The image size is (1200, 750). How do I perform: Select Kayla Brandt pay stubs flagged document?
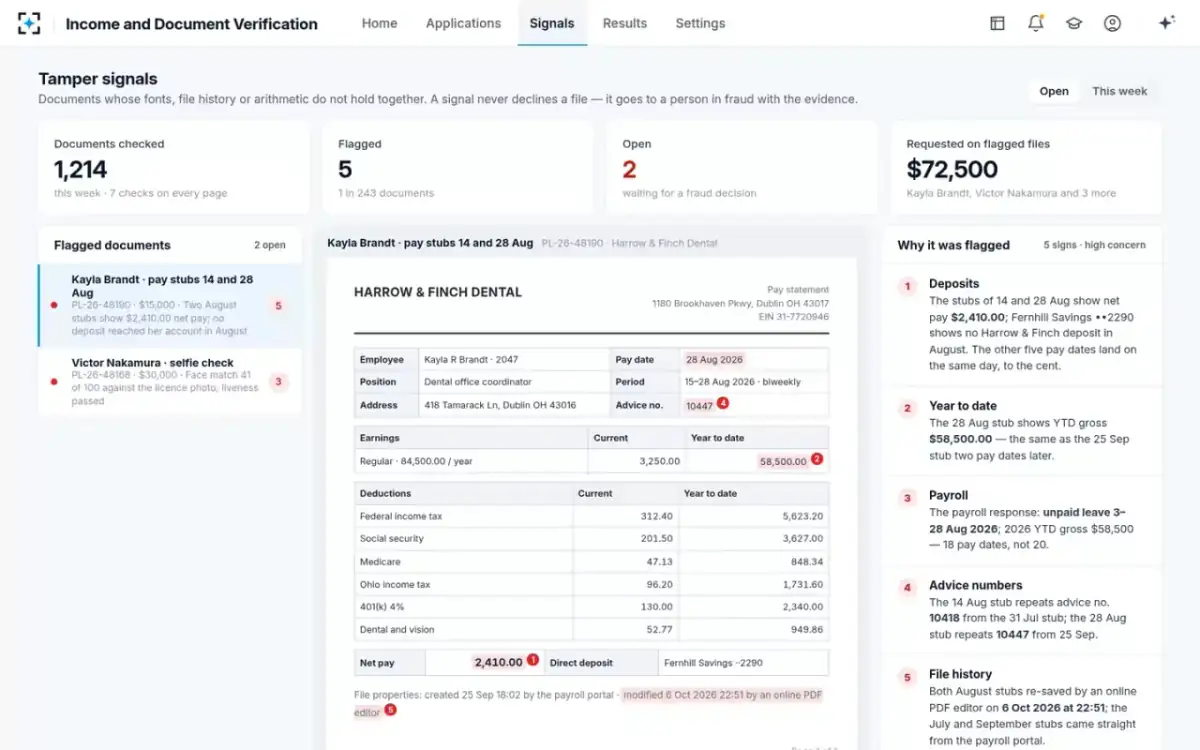pyautogui.click(x=170, y=305)
